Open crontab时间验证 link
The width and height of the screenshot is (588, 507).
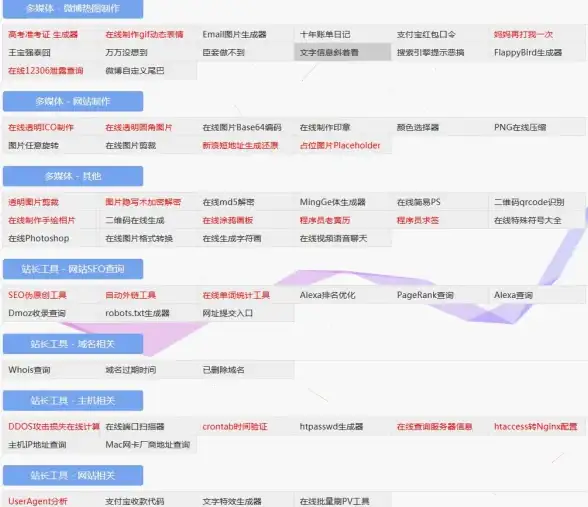tap(235, 427)
